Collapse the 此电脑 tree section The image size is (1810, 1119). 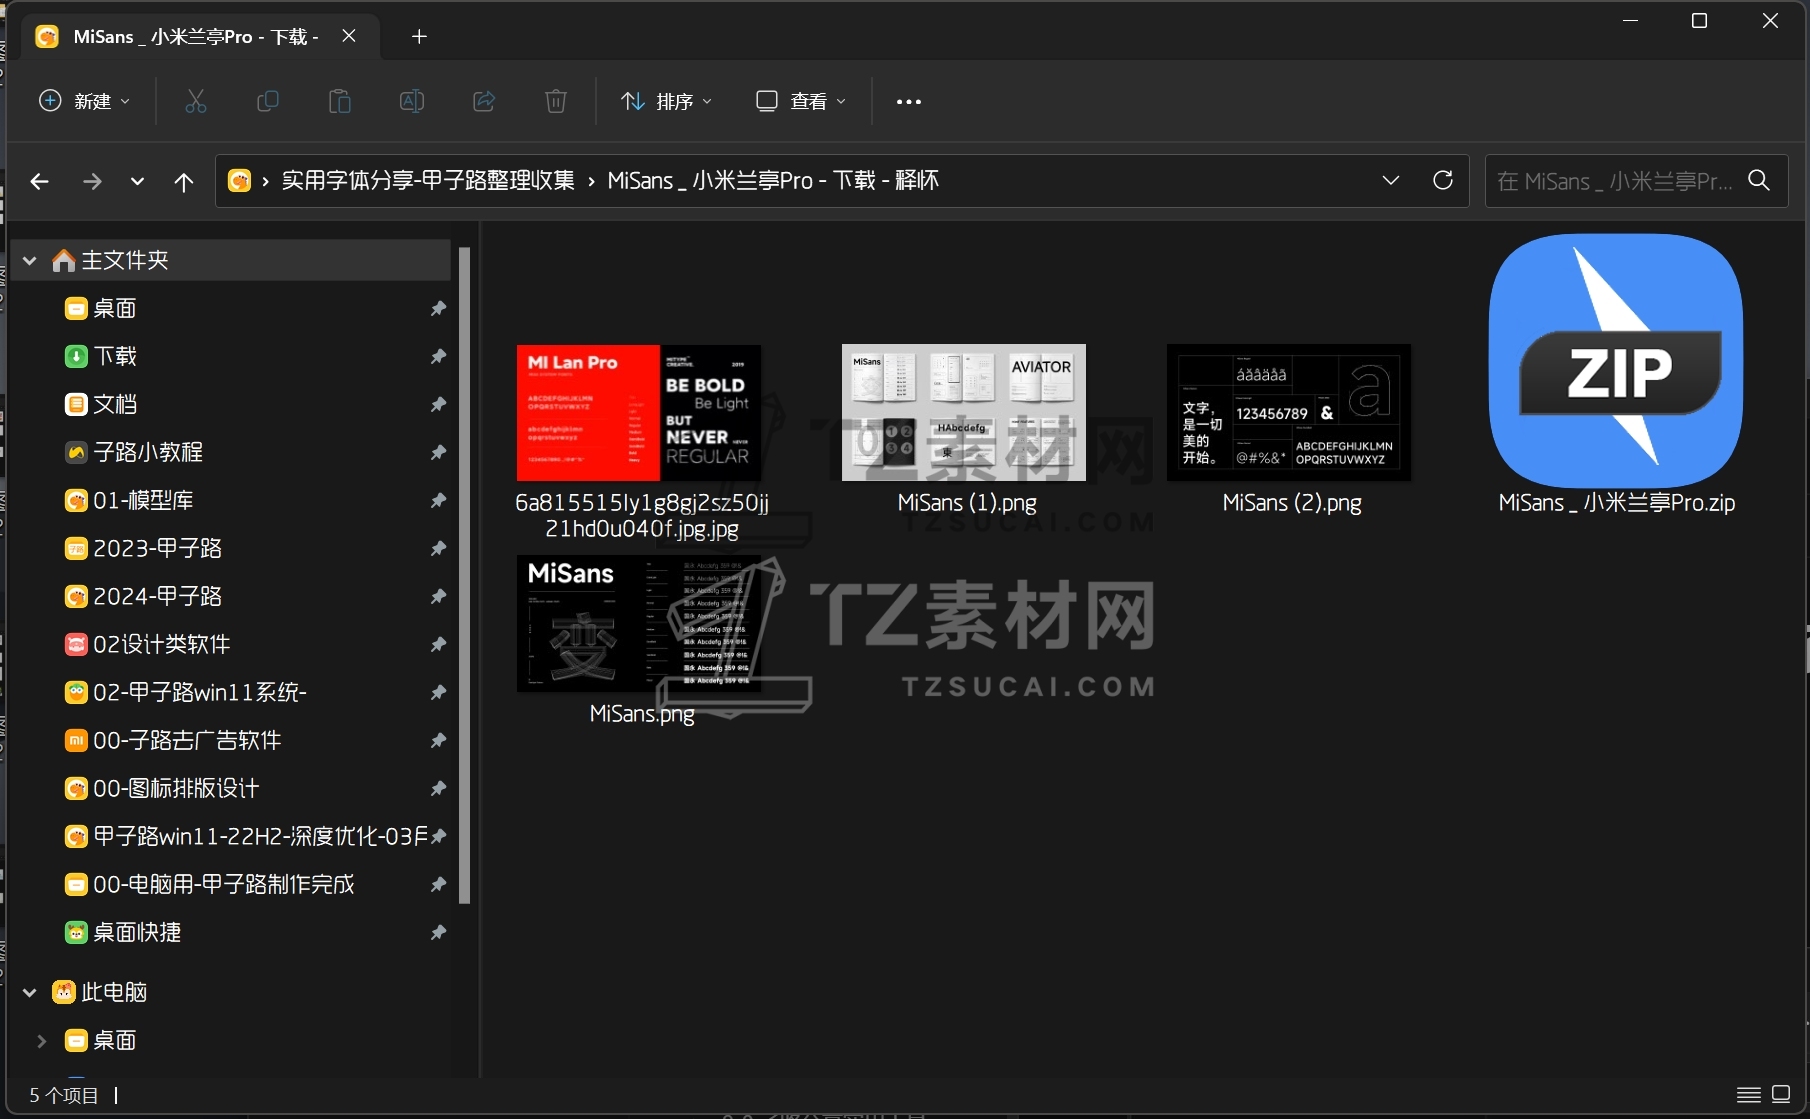click(x=30, y=992)
